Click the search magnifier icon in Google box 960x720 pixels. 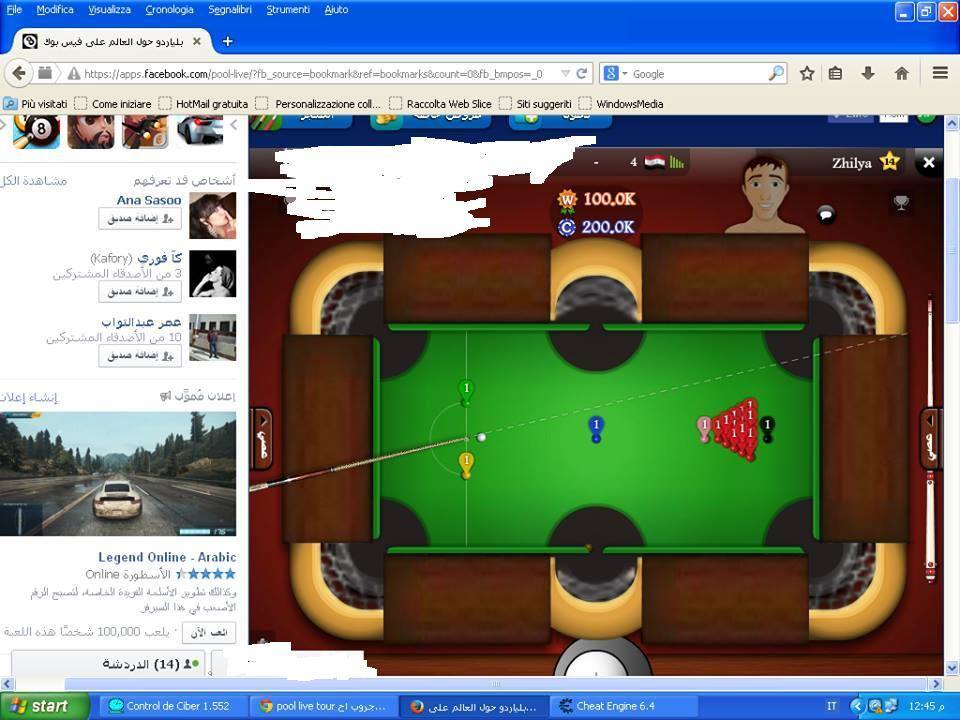(x=776, y=73)
